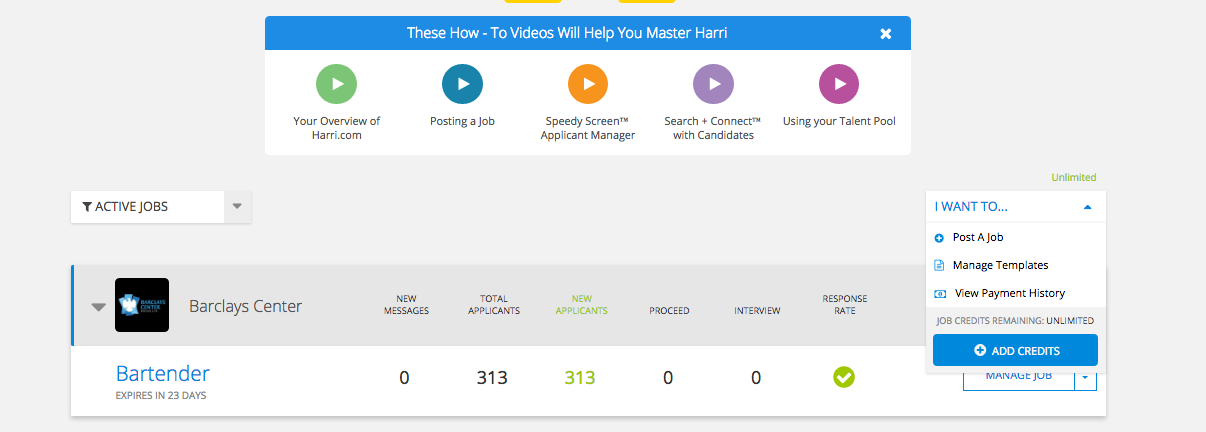Screen dimensions: 1206x432
Task: Click the Bartender new applicants count 313
Action: pos(580,378)
